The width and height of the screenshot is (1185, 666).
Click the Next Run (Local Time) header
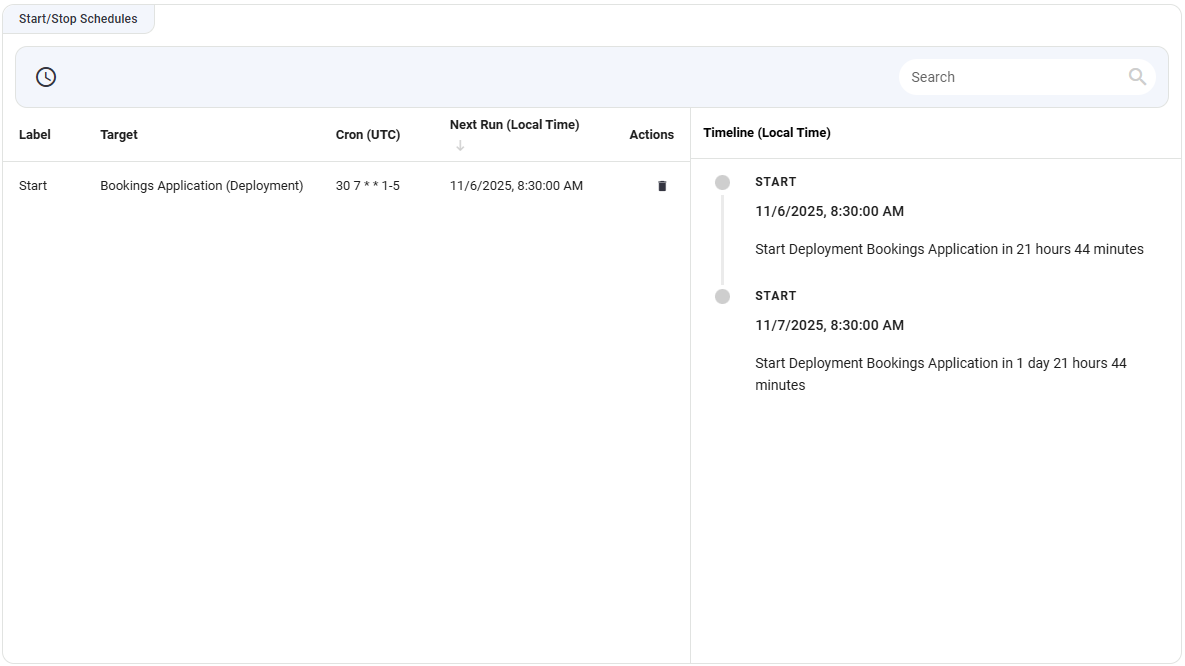click(514, 125)
